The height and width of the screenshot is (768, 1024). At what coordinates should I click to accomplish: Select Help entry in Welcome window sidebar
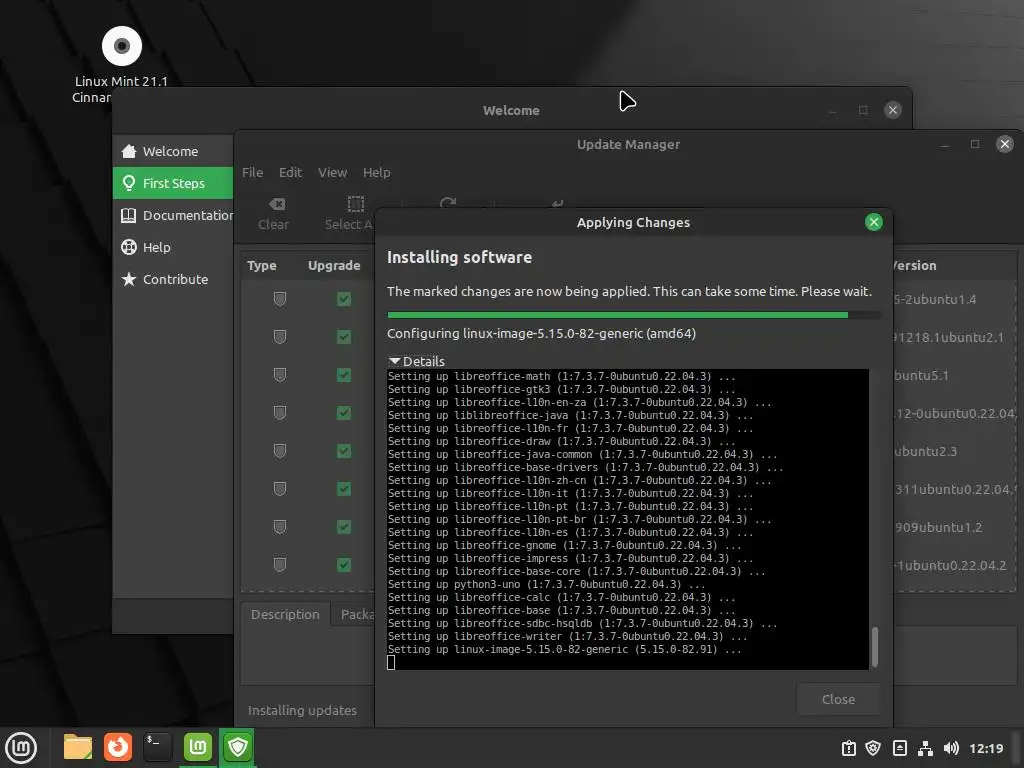172,248
